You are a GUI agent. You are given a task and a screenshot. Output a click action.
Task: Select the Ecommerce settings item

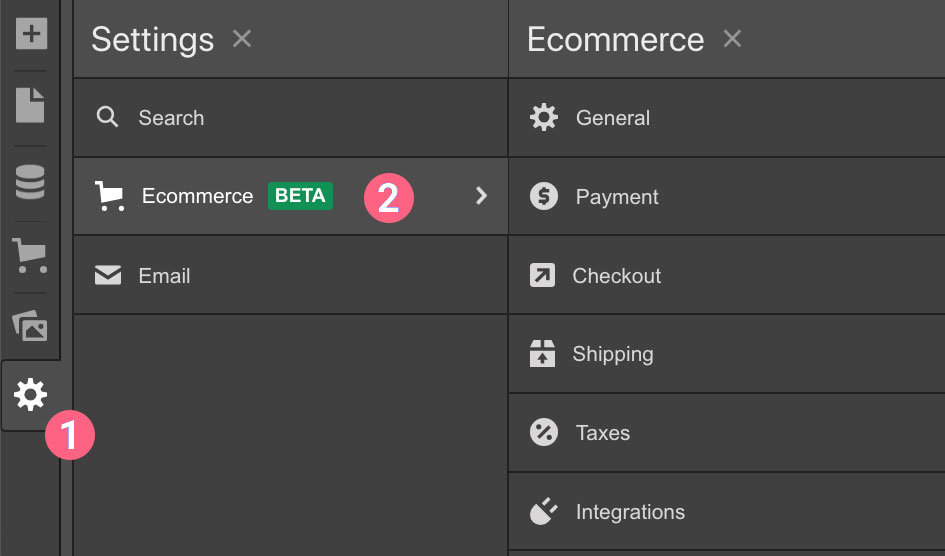click(197, 196)
